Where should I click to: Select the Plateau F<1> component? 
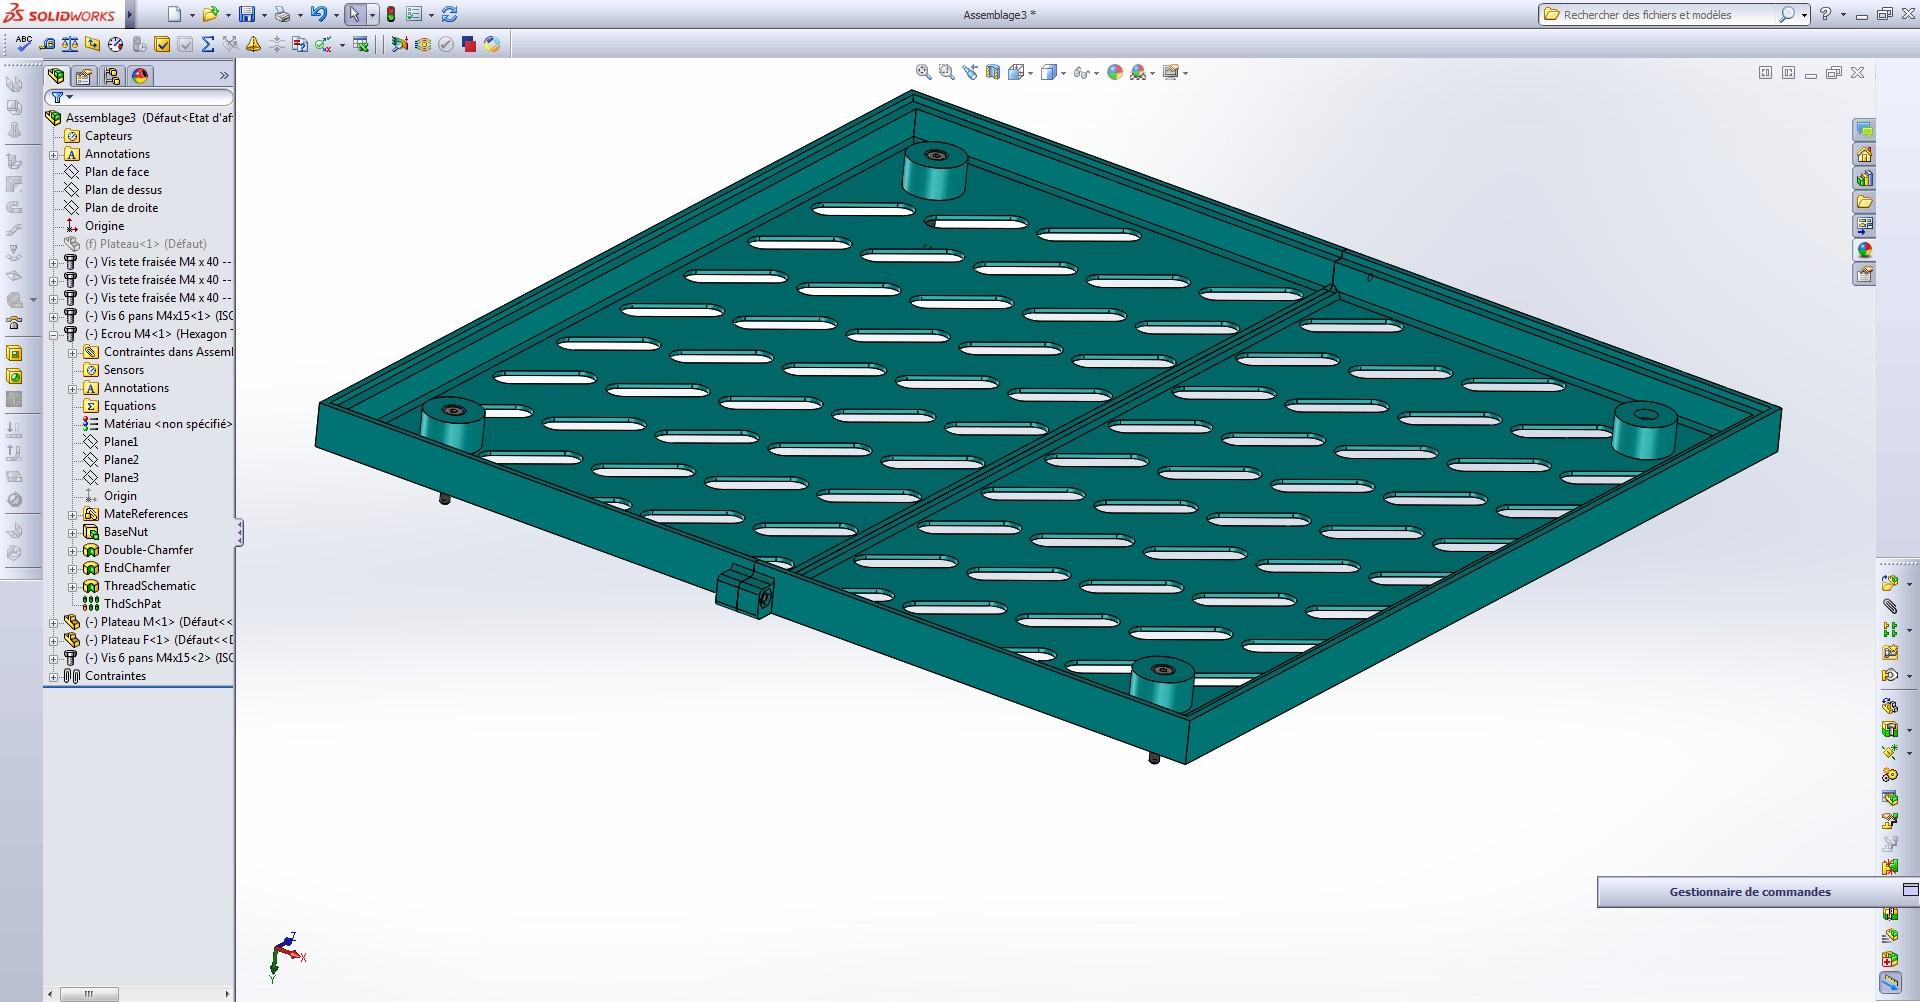[160, 640]
